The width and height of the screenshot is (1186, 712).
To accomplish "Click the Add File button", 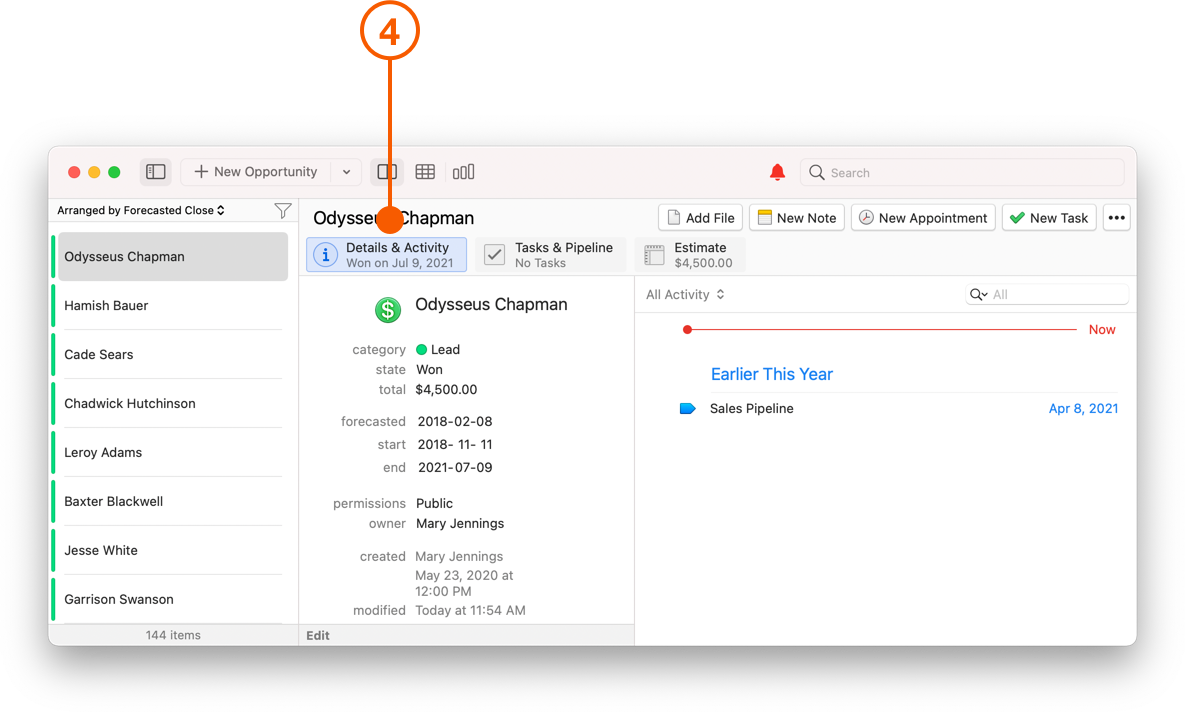I will point(700,218).
